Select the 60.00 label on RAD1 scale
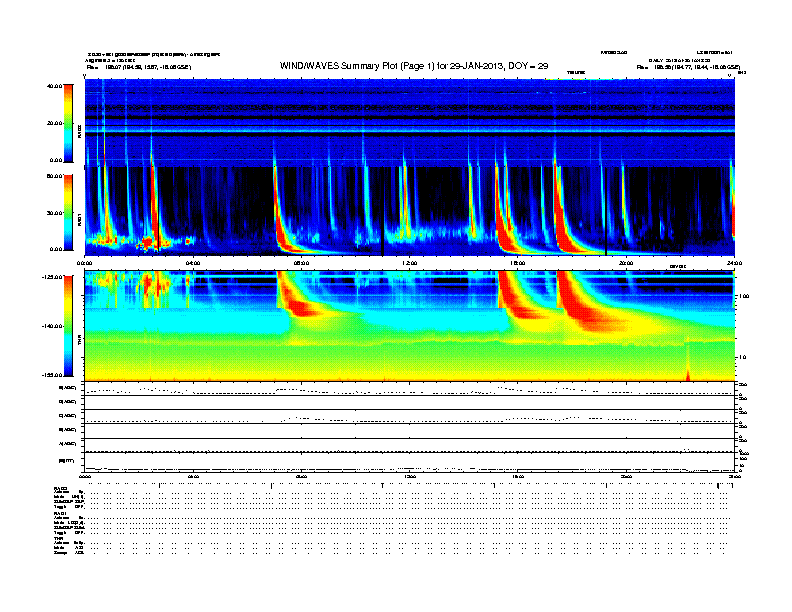 click(x=54, y=176)
